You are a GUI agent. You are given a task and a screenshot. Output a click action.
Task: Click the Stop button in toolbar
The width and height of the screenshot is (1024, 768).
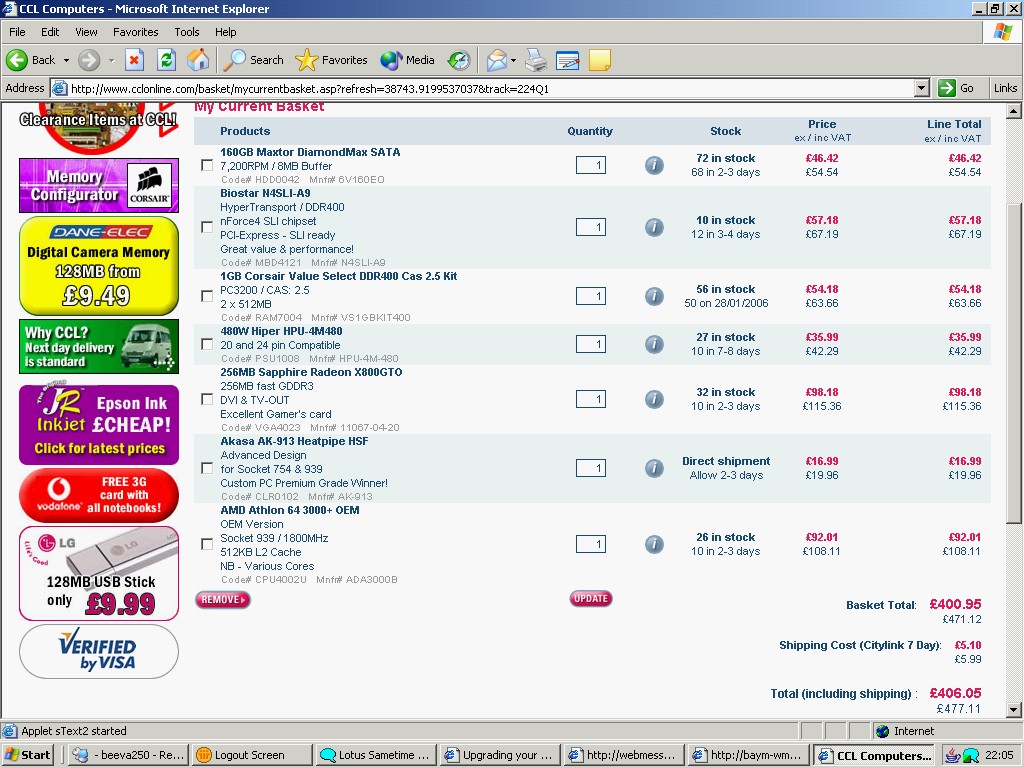click(x=134, y=60)
